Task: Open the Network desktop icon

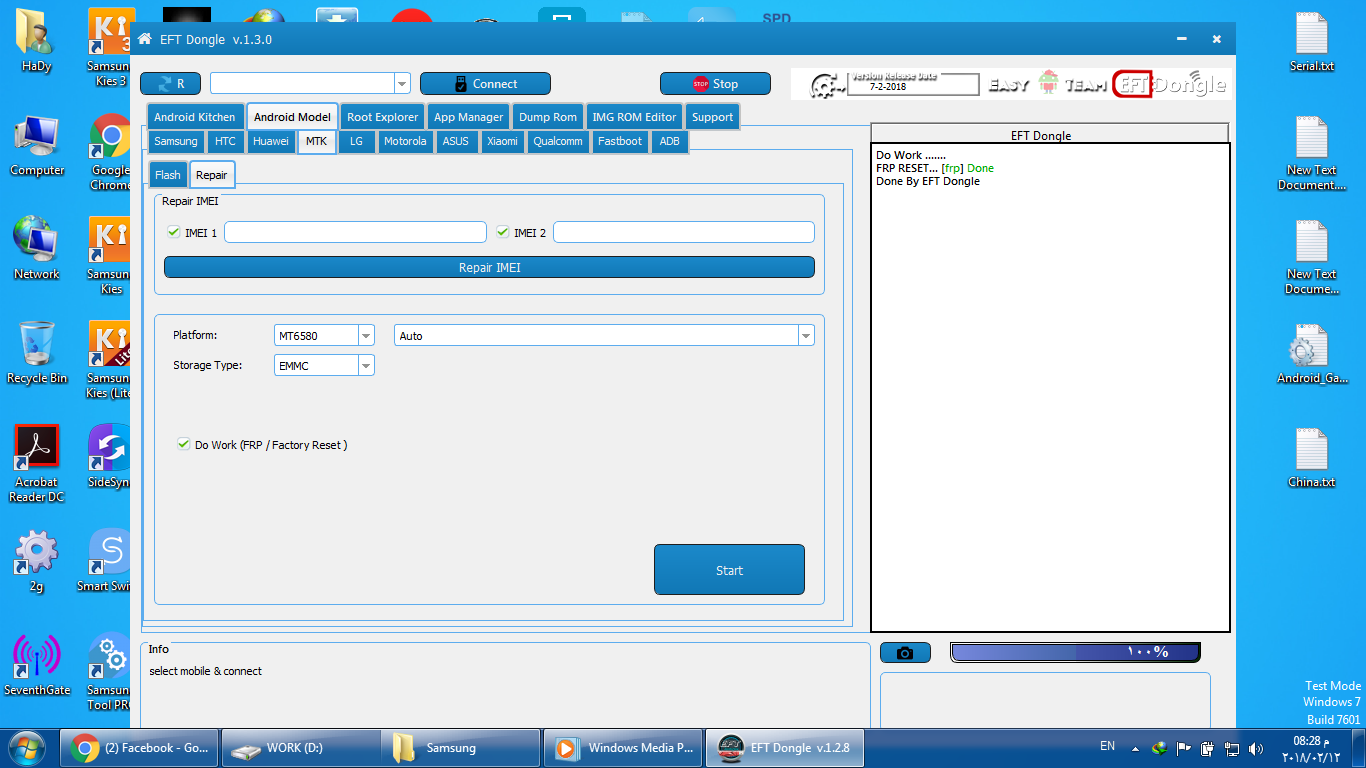Action: [x=37, y=249]
